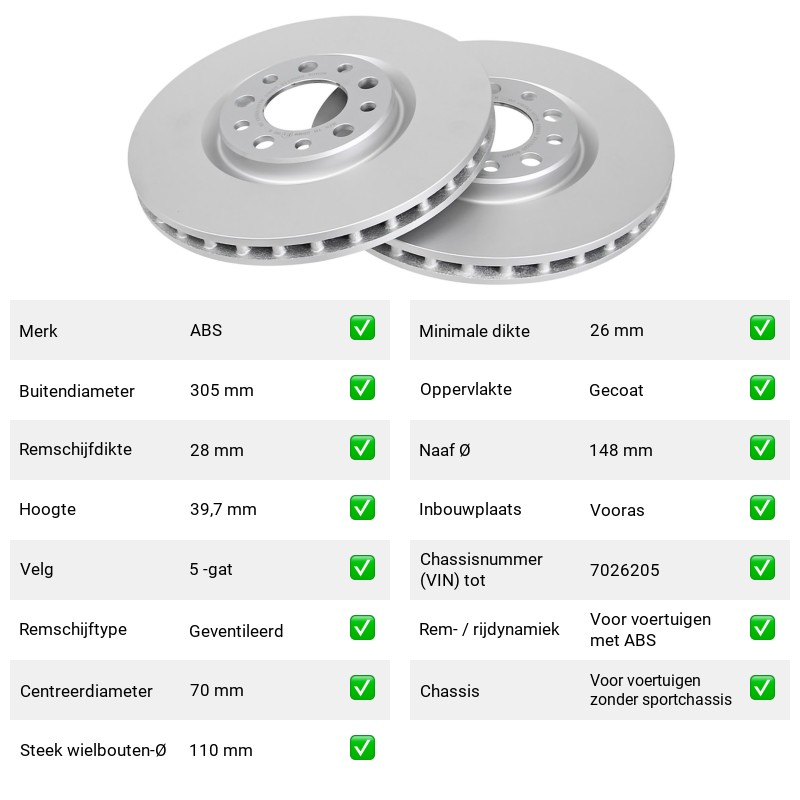Toggle the check for Steek wielbouten-Ø 110 mm
Viewport: 800px width, 800px height.
coord(362,747)
